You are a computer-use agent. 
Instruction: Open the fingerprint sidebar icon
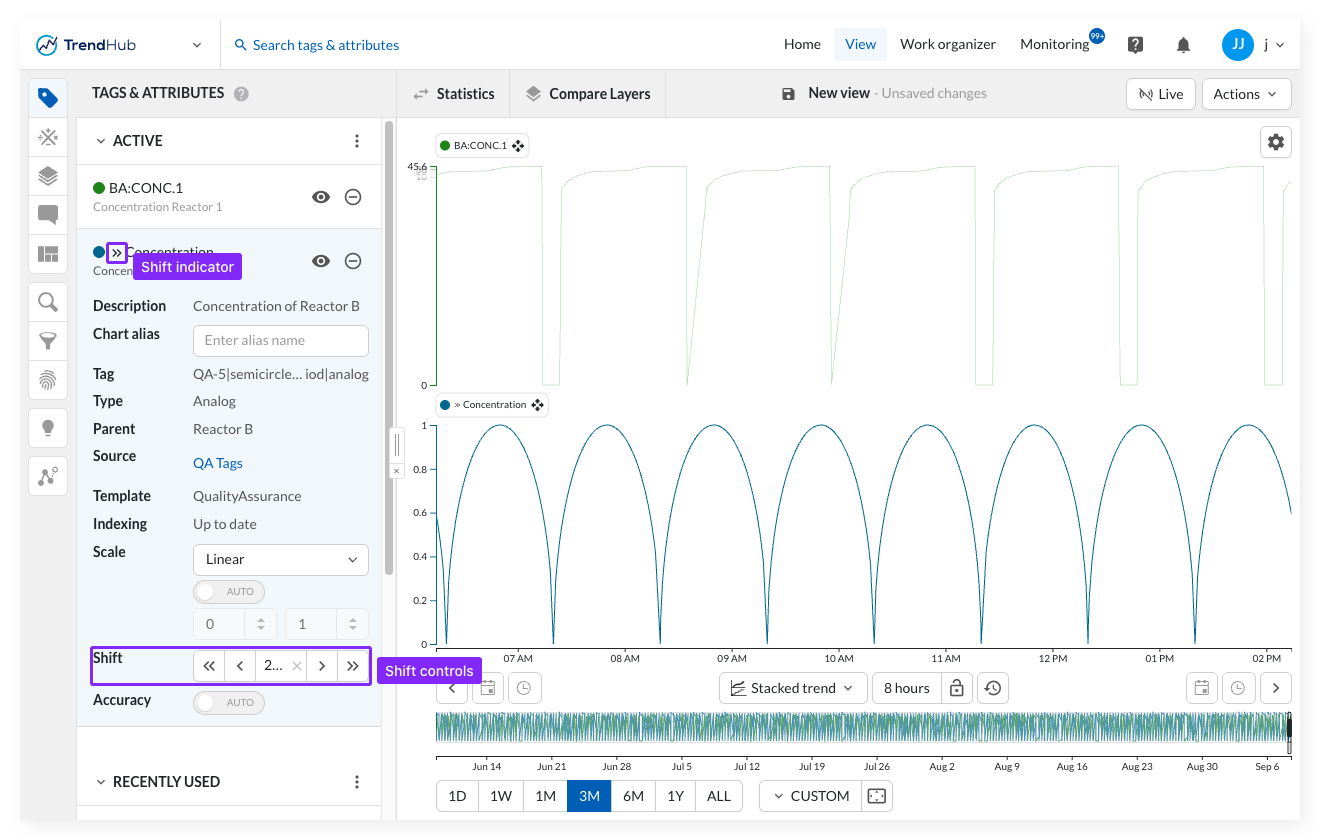click(48, 380)
